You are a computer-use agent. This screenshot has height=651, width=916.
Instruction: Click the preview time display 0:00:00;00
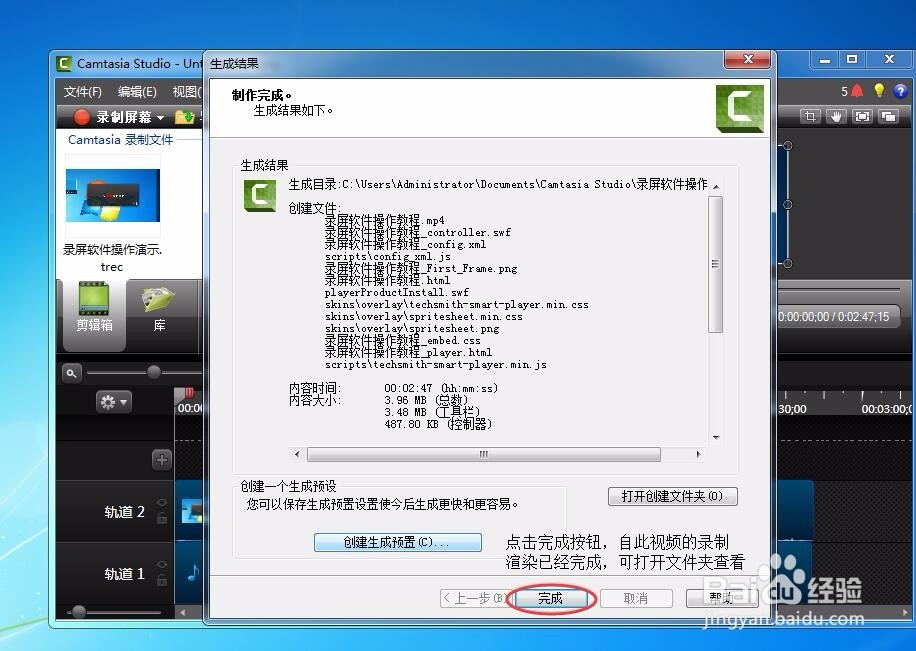pos(803,317)
